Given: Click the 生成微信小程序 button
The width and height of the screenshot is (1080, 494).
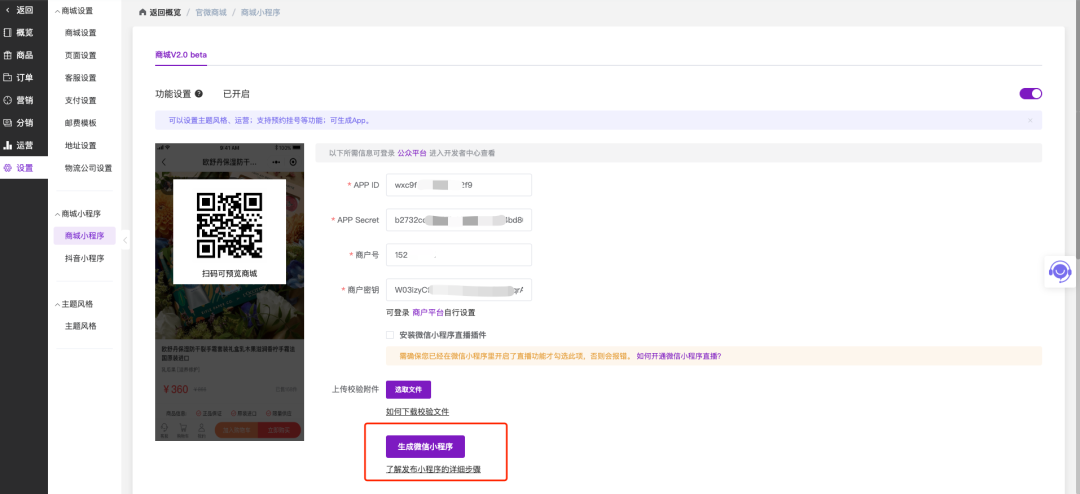Looking at the screenshot, I should coord(425,447).
